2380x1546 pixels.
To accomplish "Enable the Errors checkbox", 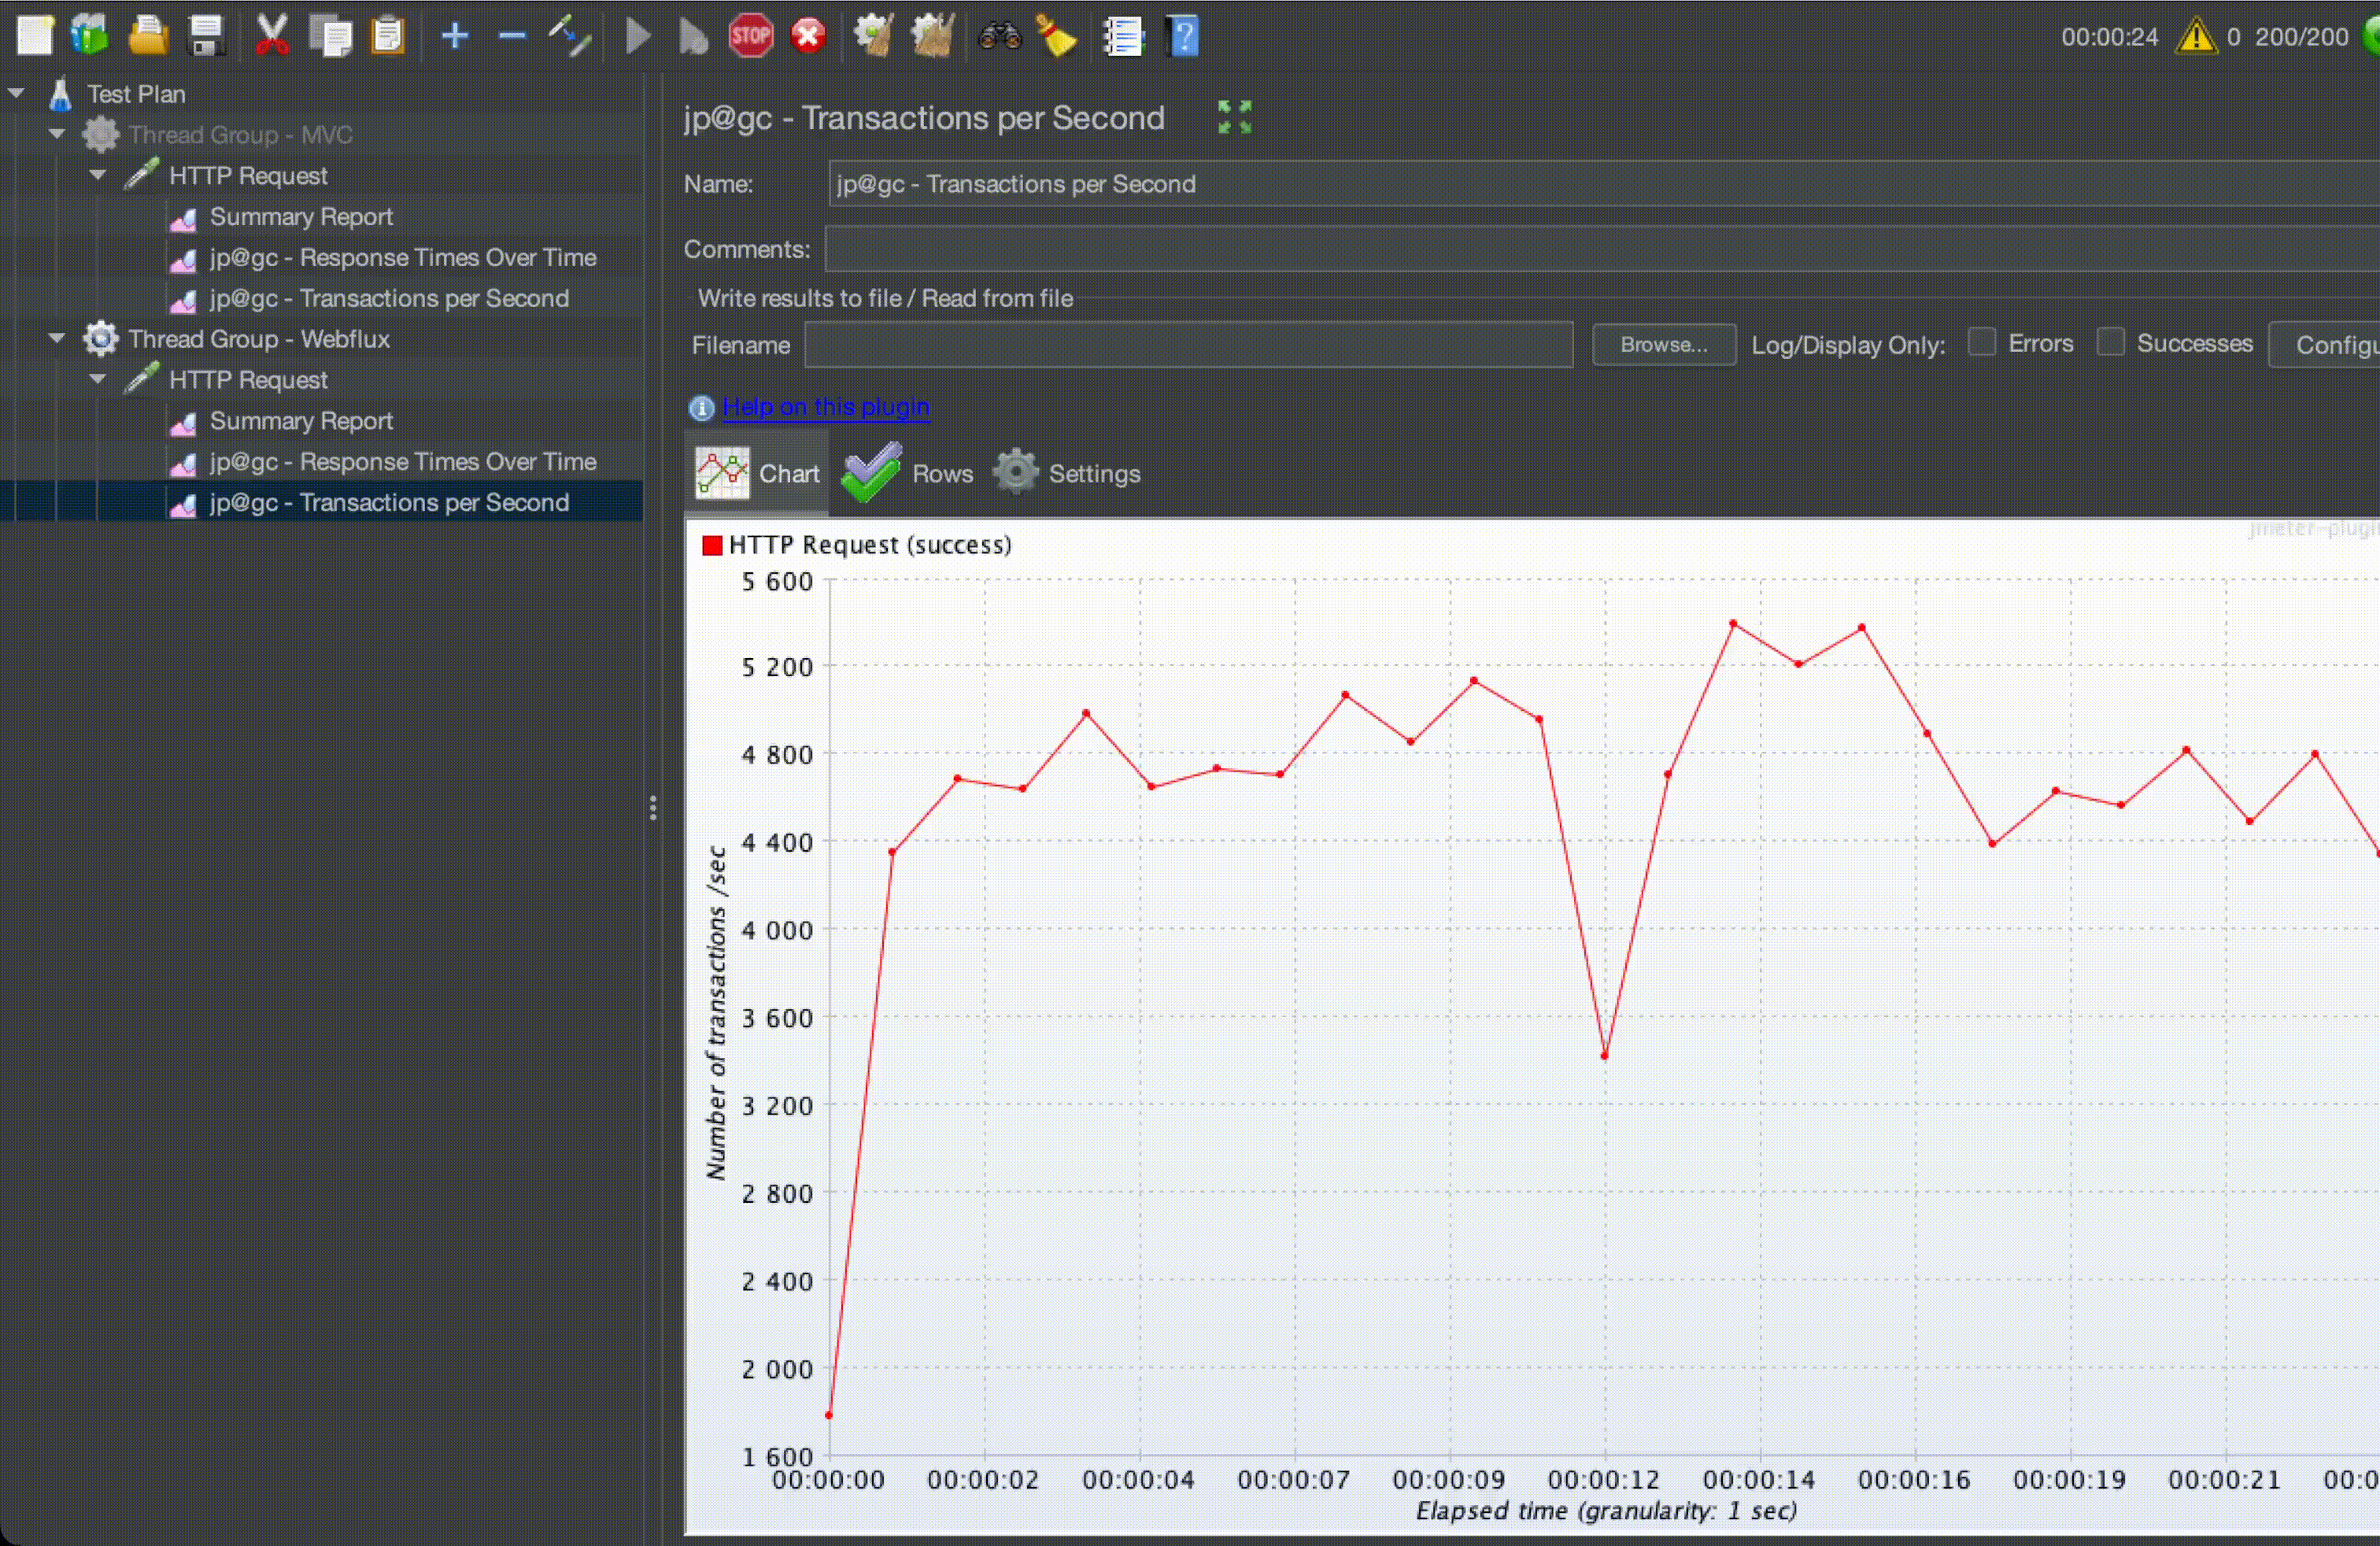I will 1981,343.
